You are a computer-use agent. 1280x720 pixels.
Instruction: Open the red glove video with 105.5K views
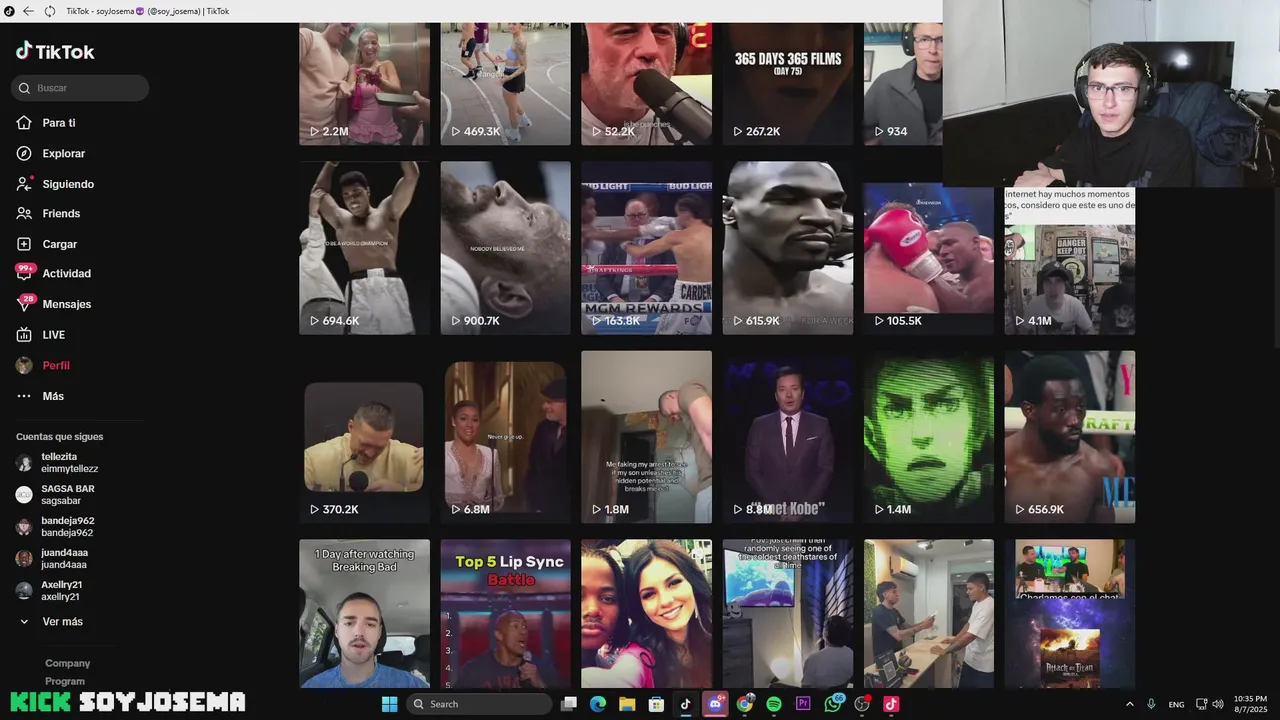(x=929, y=248)
